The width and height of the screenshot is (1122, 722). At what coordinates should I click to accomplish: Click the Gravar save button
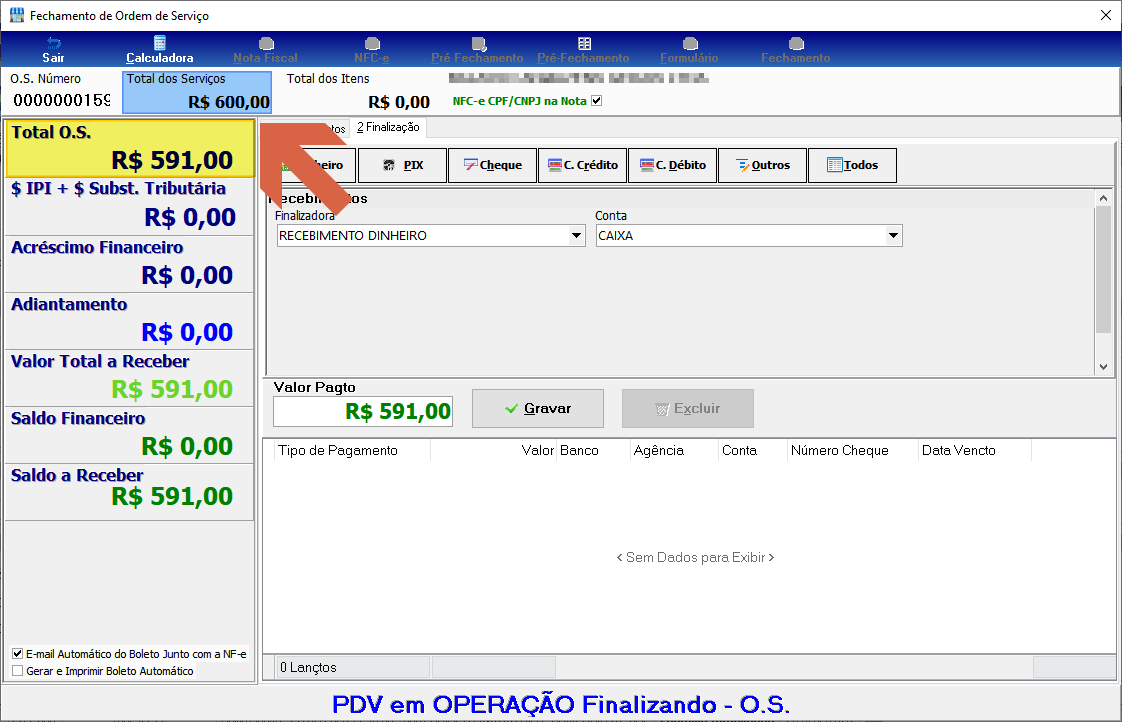[538, 409]
